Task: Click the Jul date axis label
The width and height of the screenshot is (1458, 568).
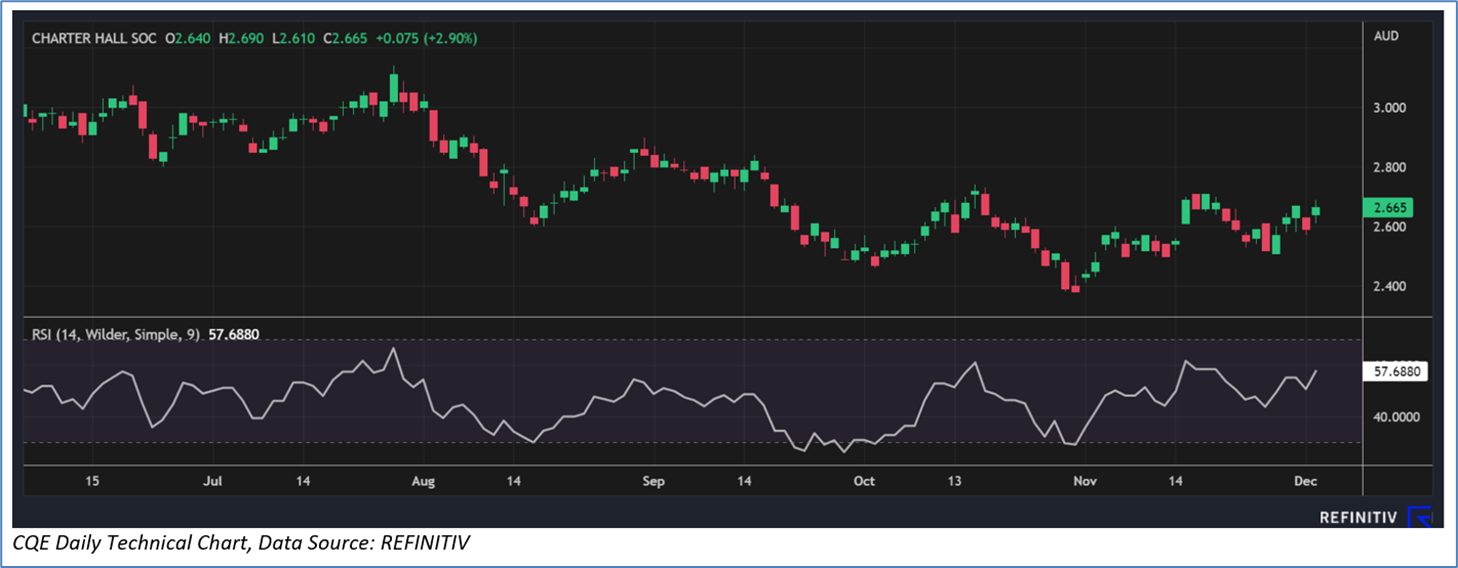Action: tap(213, 481)
